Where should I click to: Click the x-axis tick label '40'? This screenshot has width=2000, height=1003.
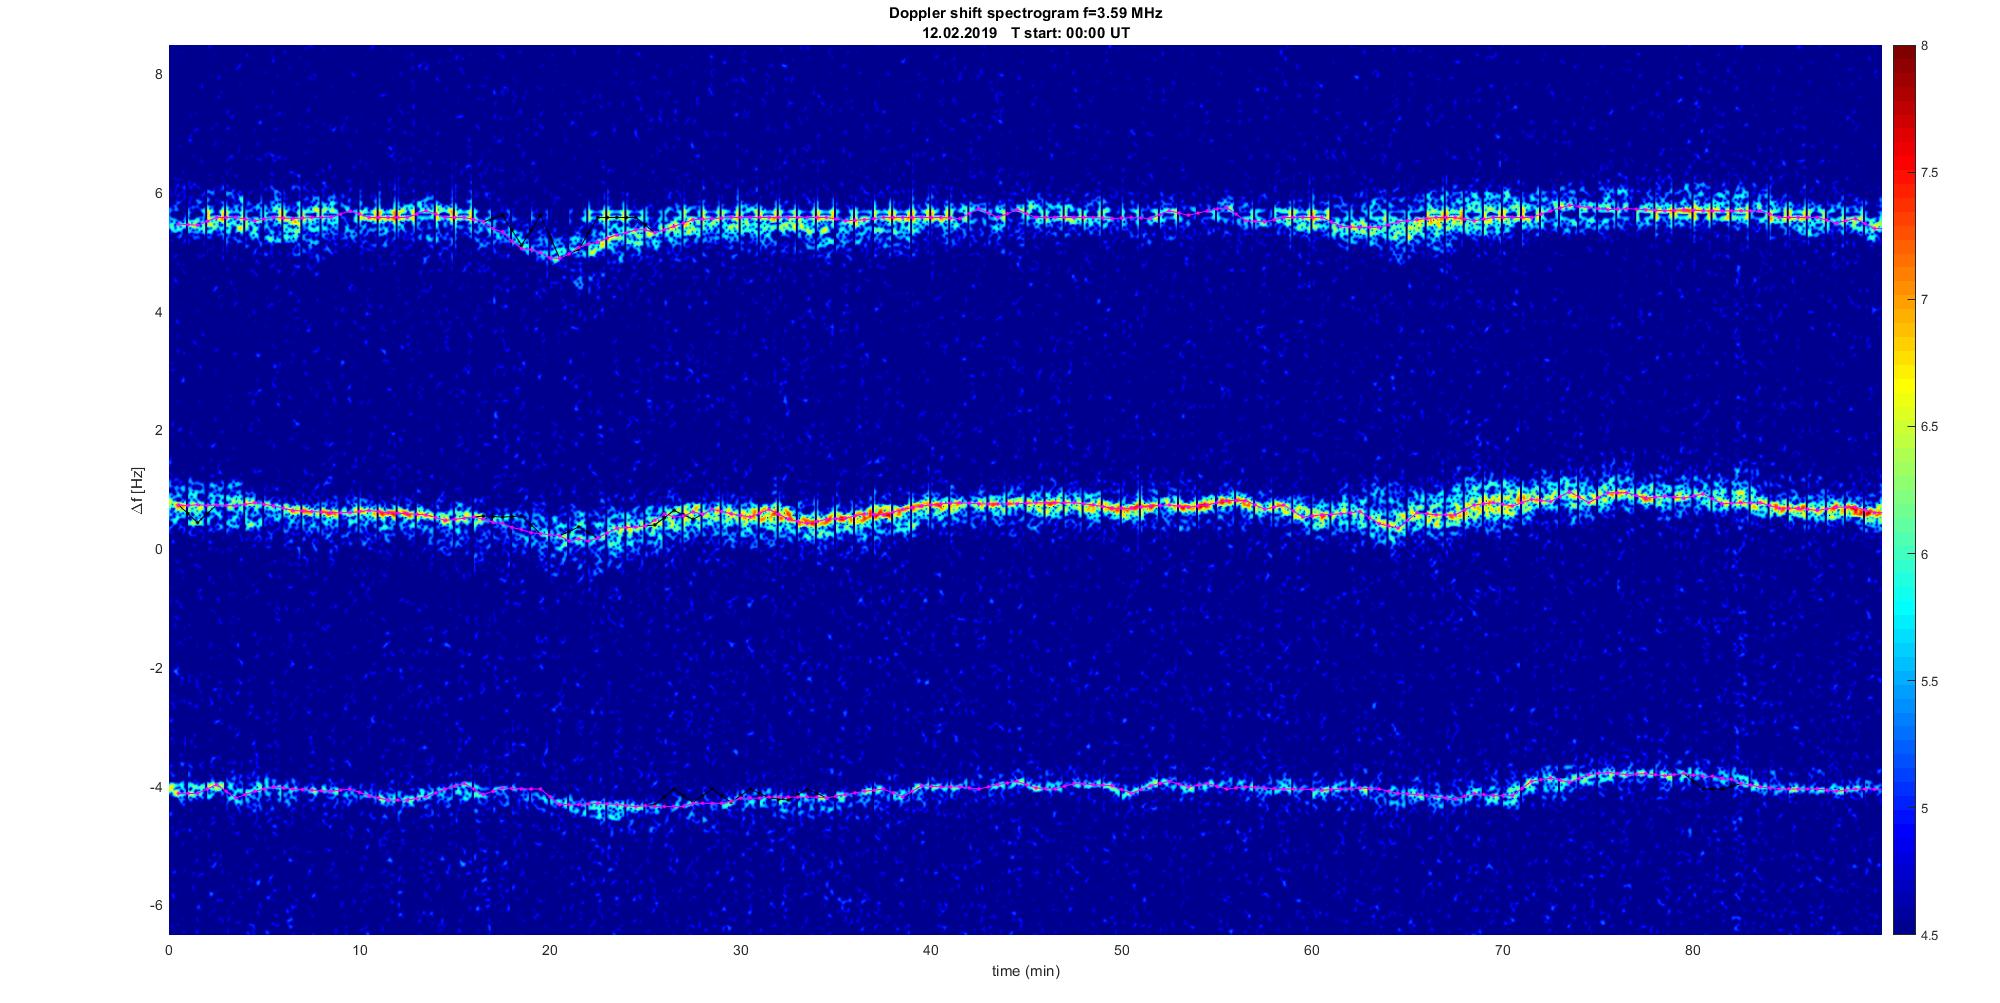(931, 951)
